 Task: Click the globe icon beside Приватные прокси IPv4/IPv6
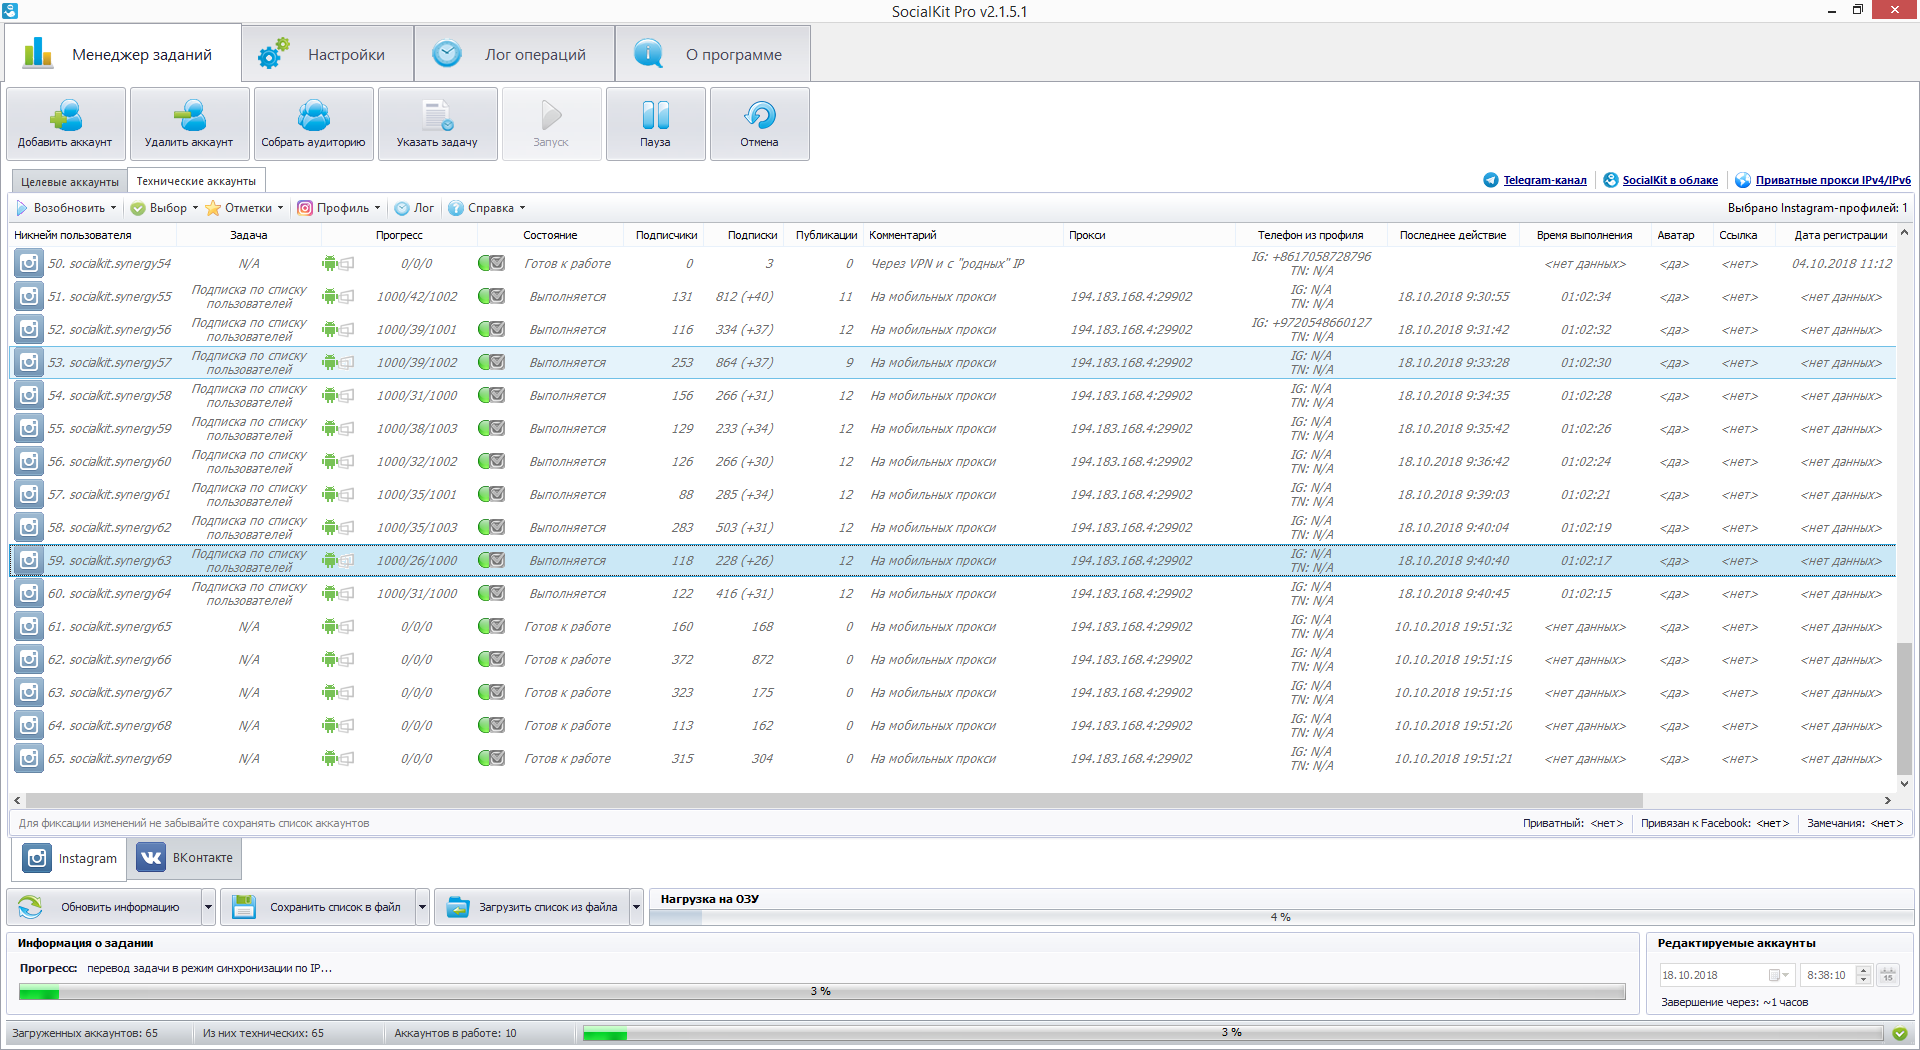[x=1743, y=180]
